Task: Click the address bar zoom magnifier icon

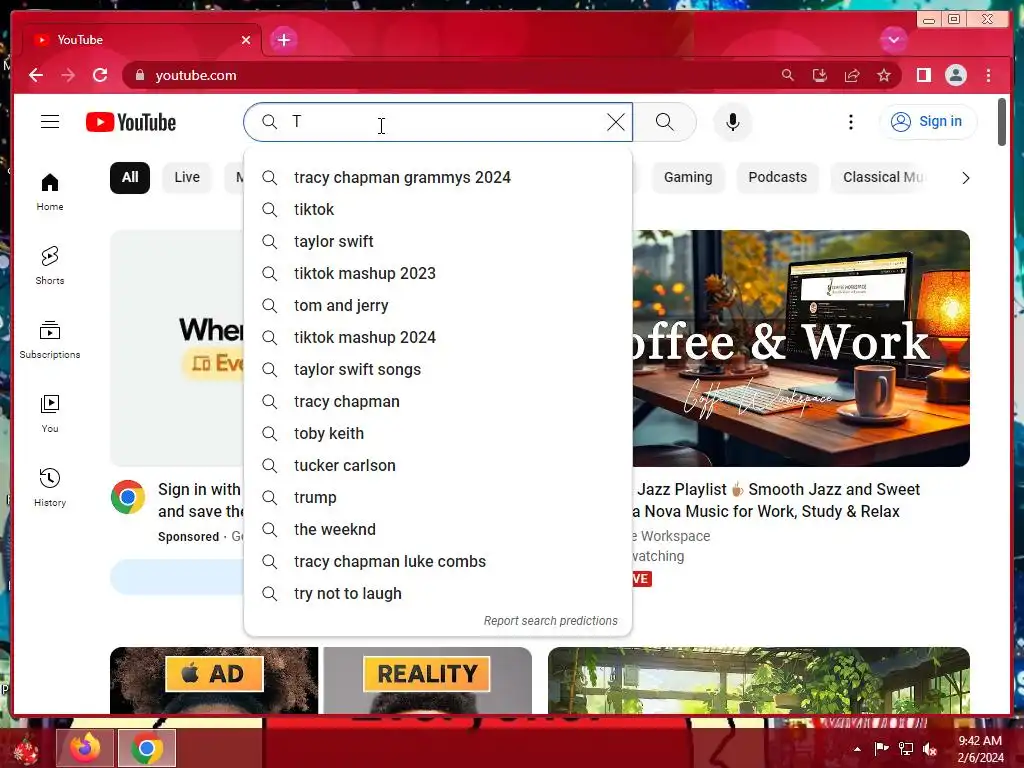Action: [788, 75]
